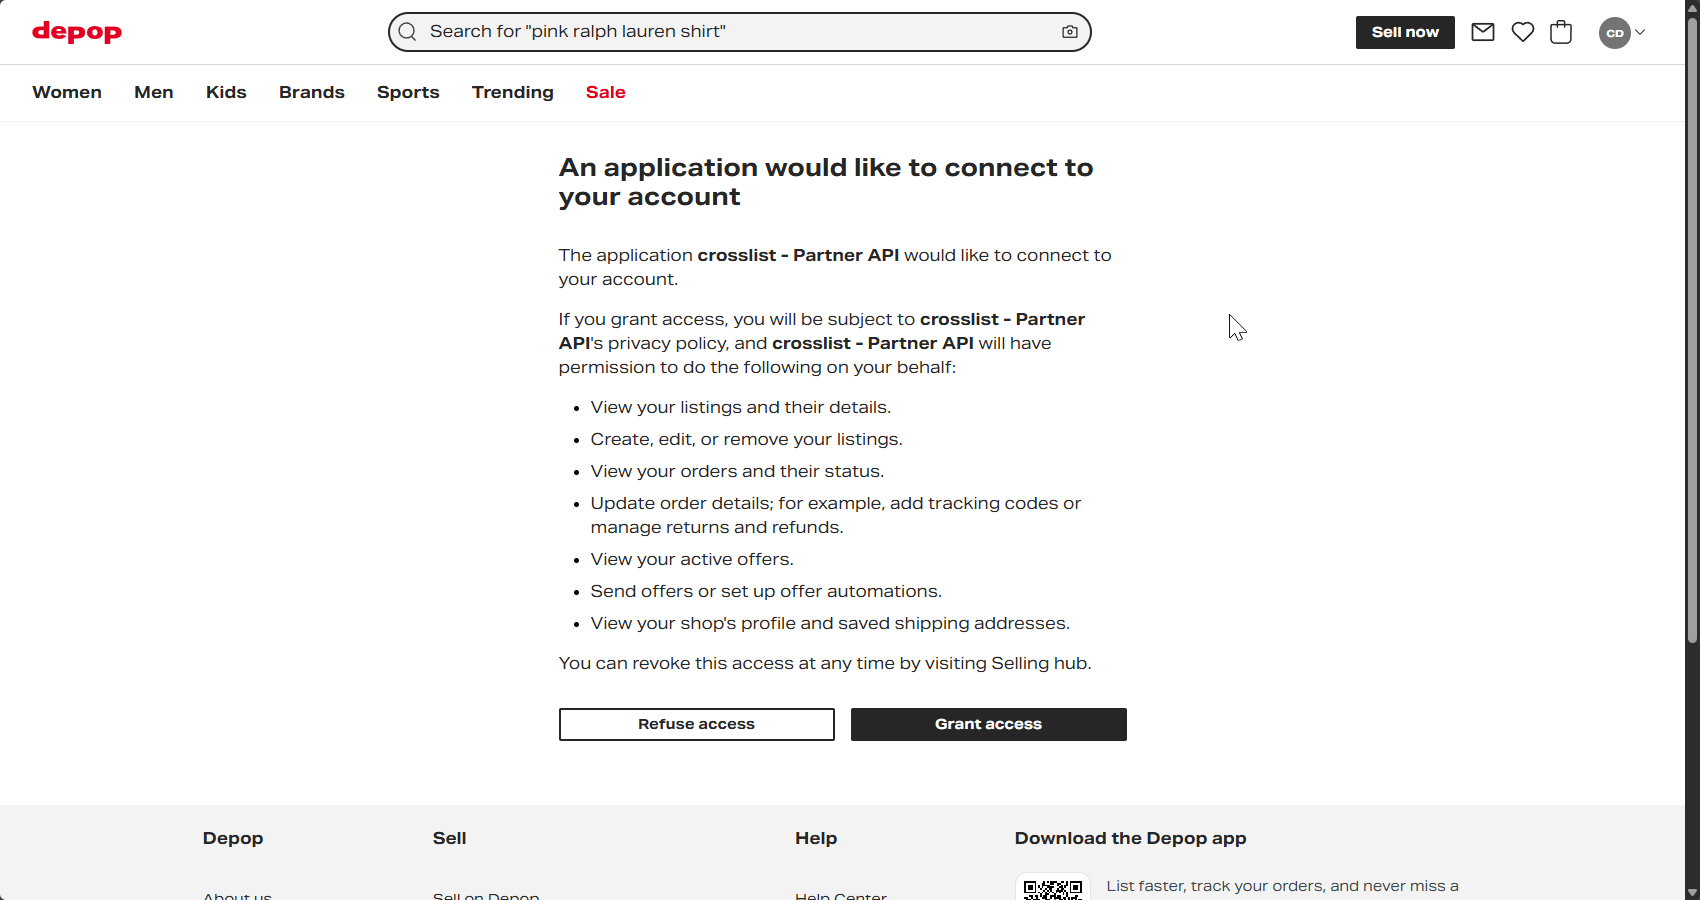This screenshot has height=900, width=1700.
Task: Click the Depop footer heading
Action: pyautogui.click(x=233, y=838)
